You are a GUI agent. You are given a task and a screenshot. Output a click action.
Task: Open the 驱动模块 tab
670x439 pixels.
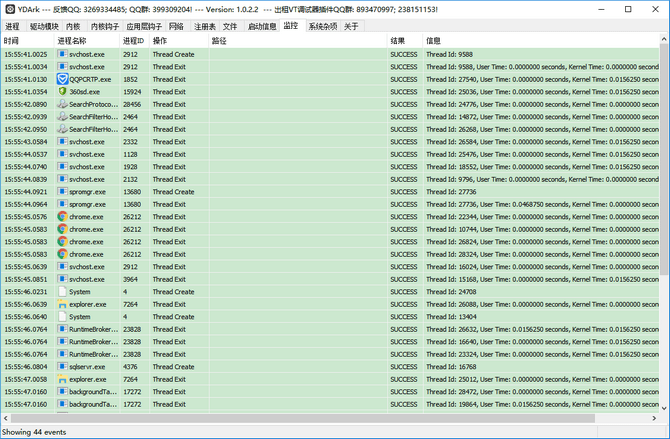[43, 26]
